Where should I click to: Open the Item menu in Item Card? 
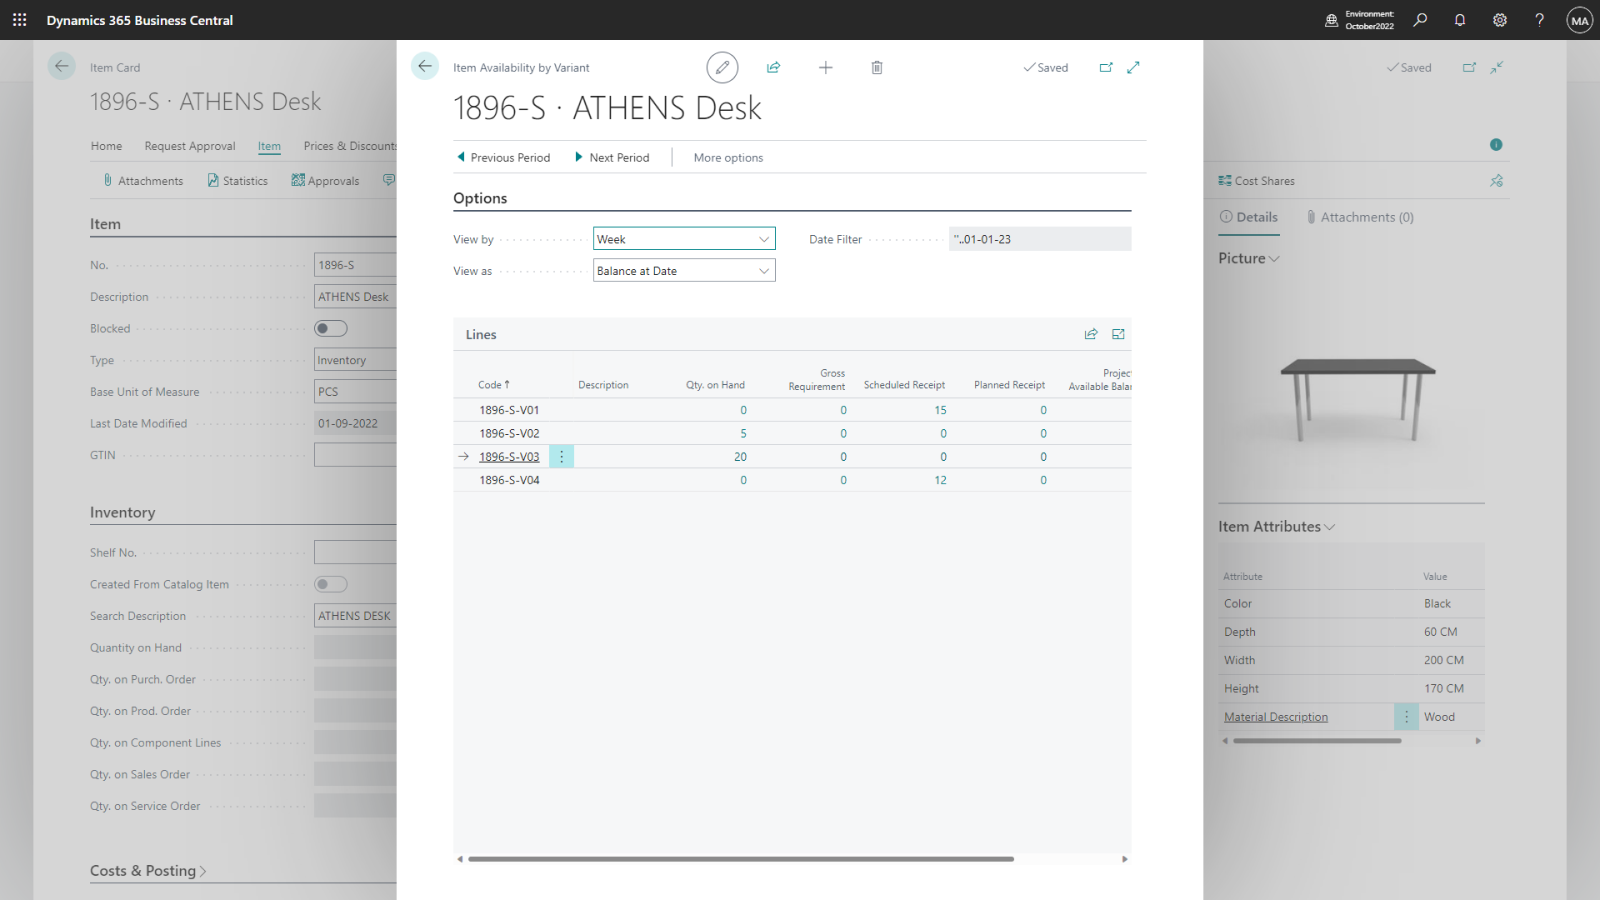click(x=269, y=146)
